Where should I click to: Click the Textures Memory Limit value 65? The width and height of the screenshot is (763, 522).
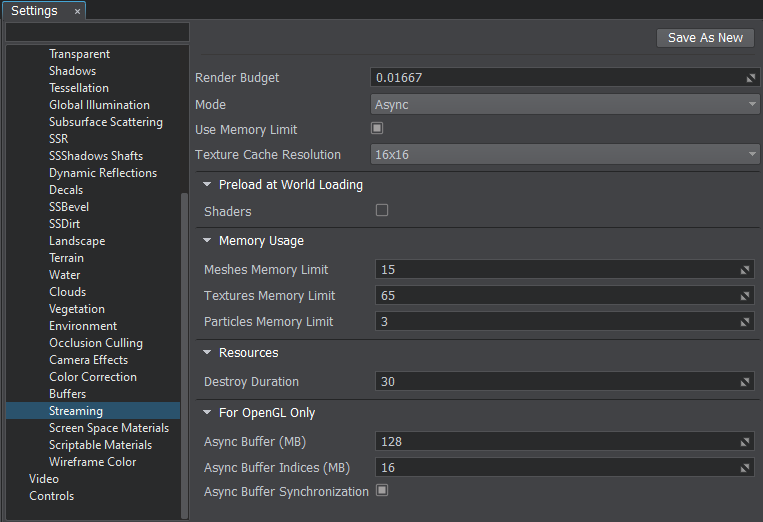[x=565, y=296]
